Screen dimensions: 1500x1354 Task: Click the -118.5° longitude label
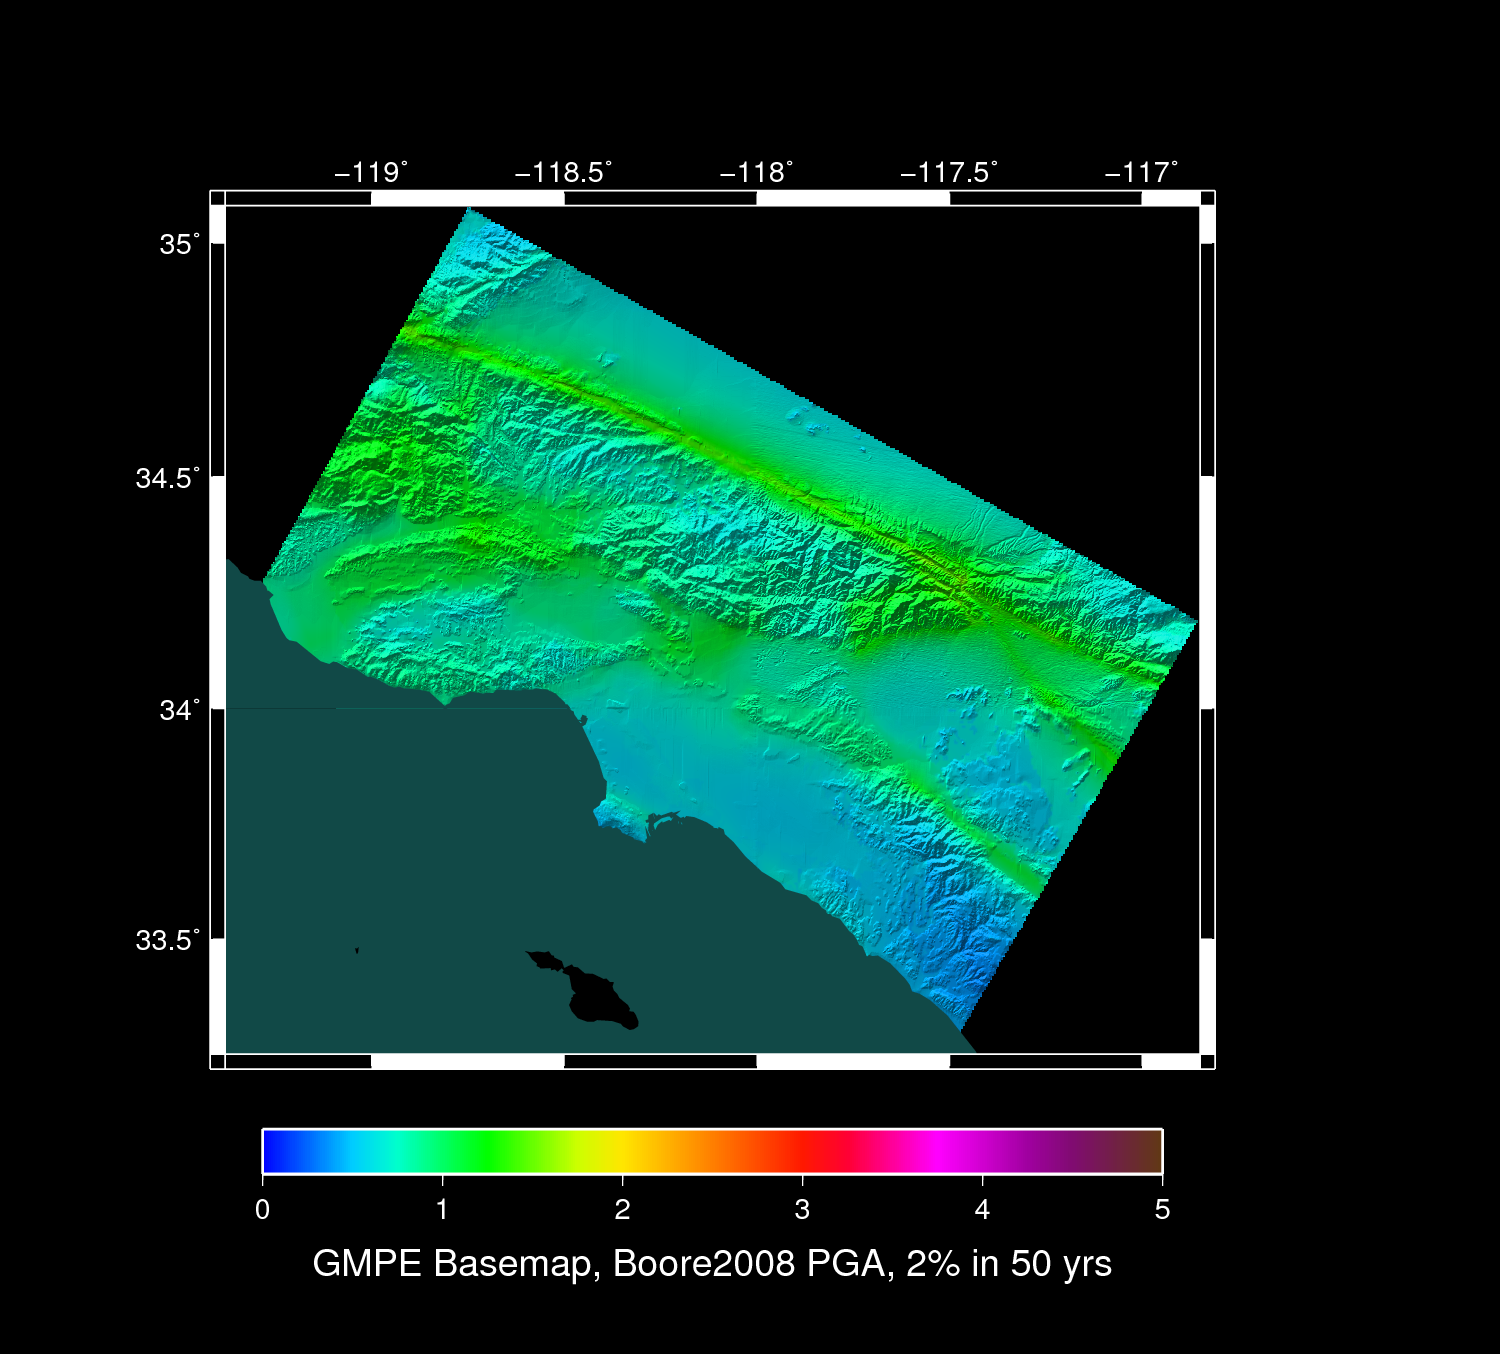click(x=563, y=173)
